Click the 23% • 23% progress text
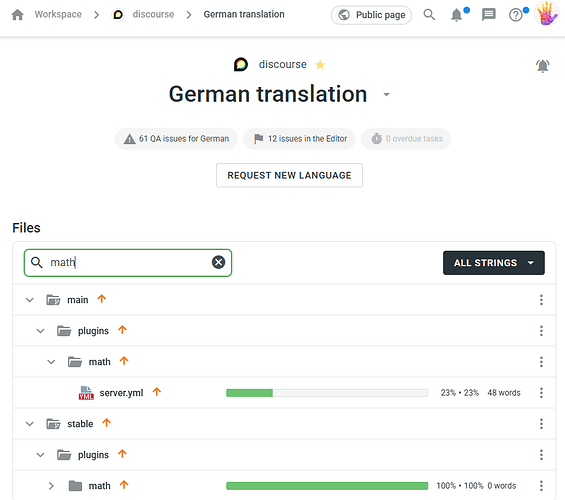This screenshot has height=500, width=565. point(459,393)
